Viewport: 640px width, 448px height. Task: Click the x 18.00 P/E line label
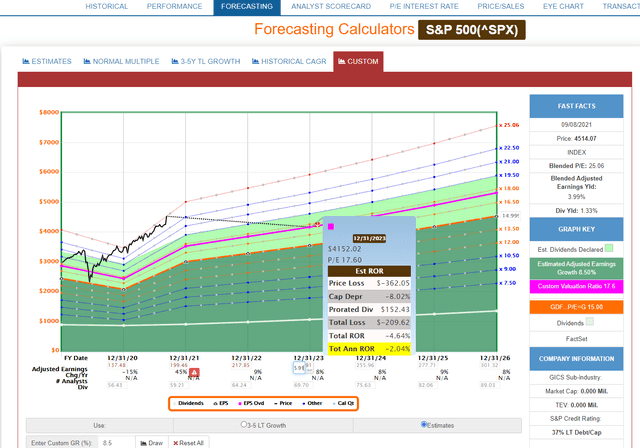click(509, 189)
